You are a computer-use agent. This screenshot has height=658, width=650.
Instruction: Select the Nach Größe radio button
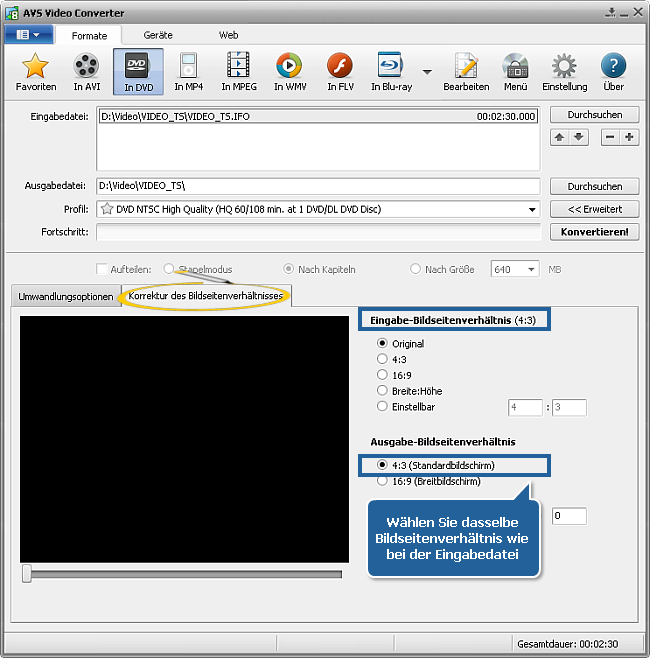415,269
